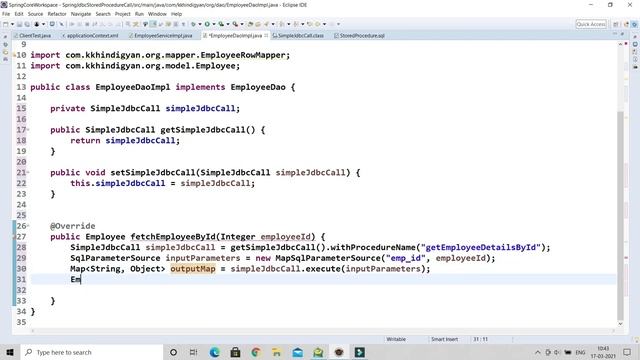Click the EmployeeRowMapper import line

(x=160, y=55)
